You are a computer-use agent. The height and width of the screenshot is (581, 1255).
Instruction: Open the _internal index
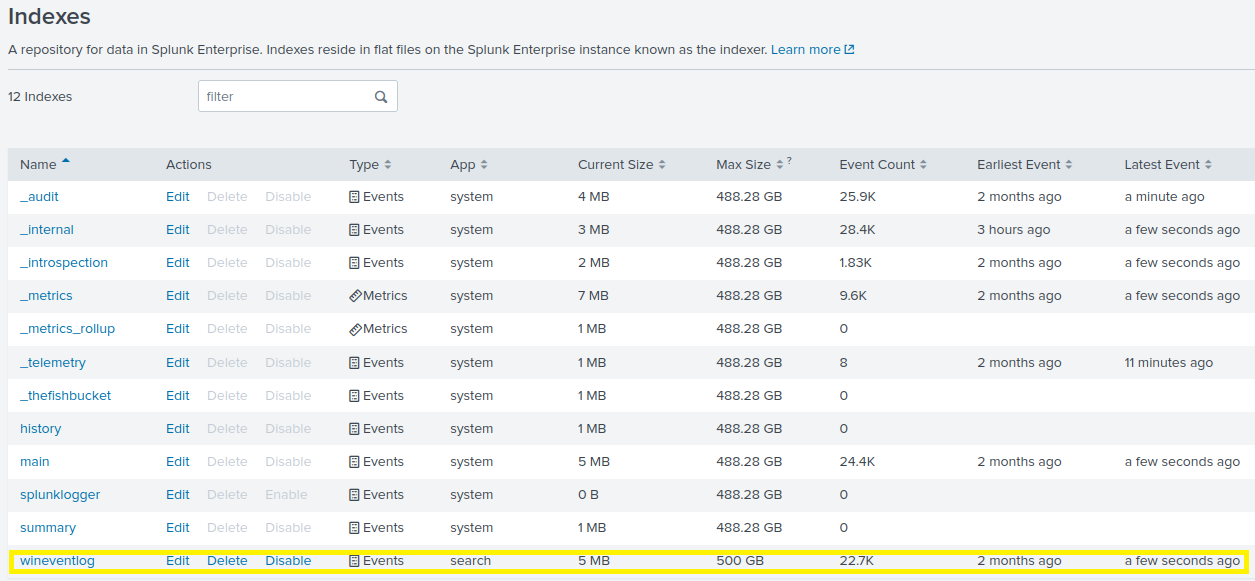point(47,230)
